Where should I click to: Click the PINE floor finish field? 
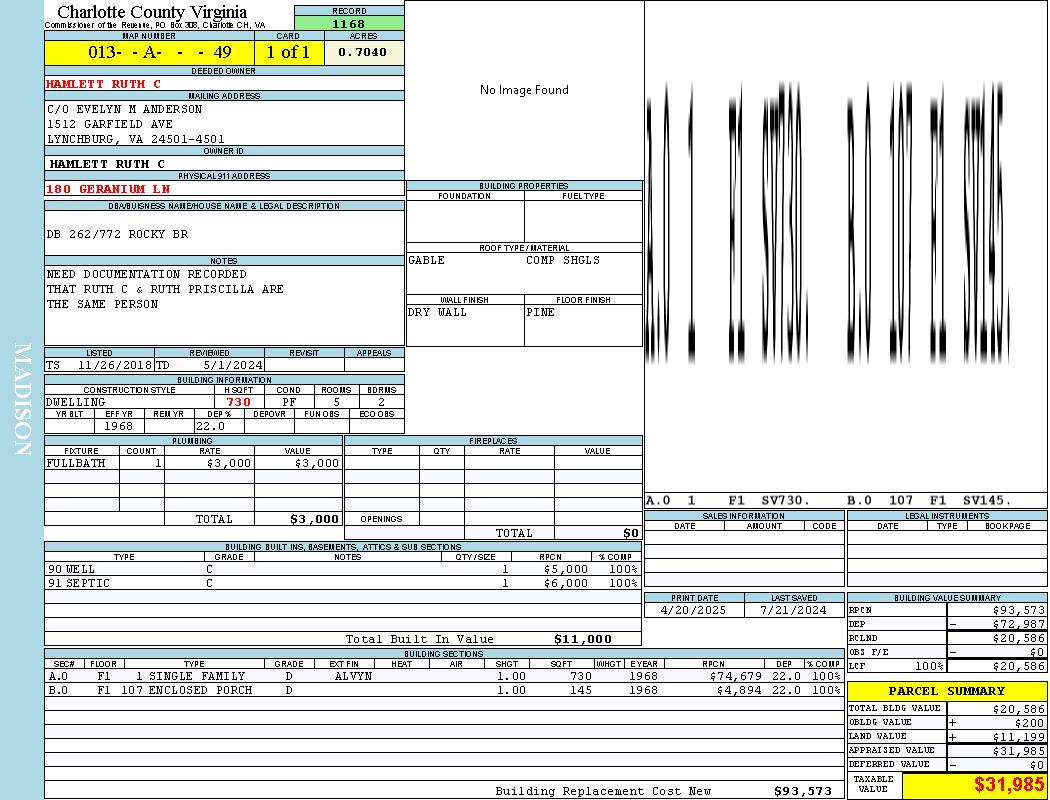pos(541,312)
